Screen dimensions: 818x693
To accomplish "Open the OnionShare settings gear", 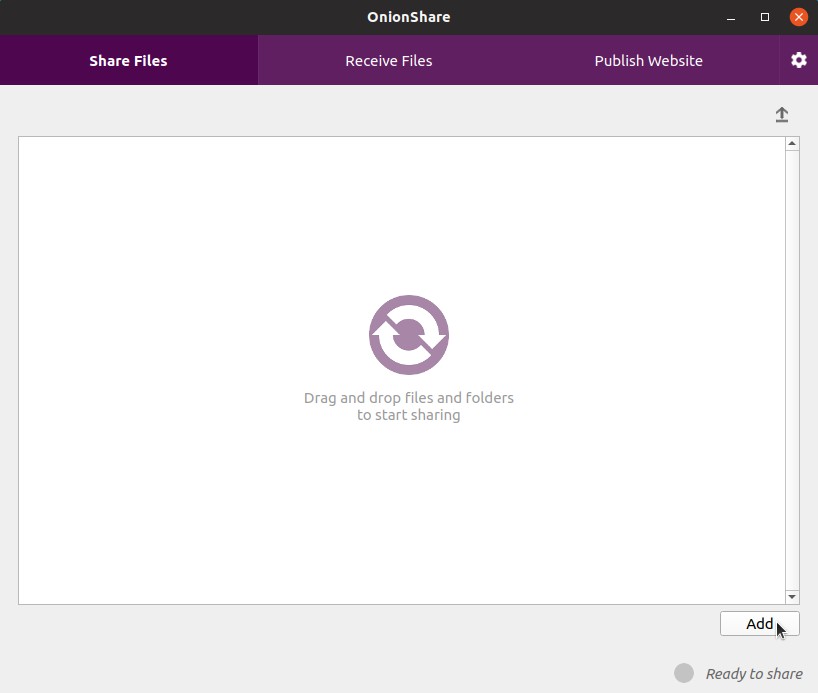I will coord(798,60).
